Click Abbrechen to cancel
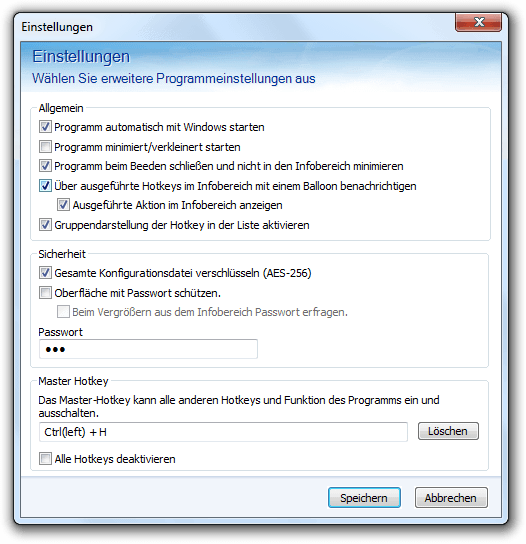Image resolution: width=526 pixels, height=544 pixels. coord(451,498)
